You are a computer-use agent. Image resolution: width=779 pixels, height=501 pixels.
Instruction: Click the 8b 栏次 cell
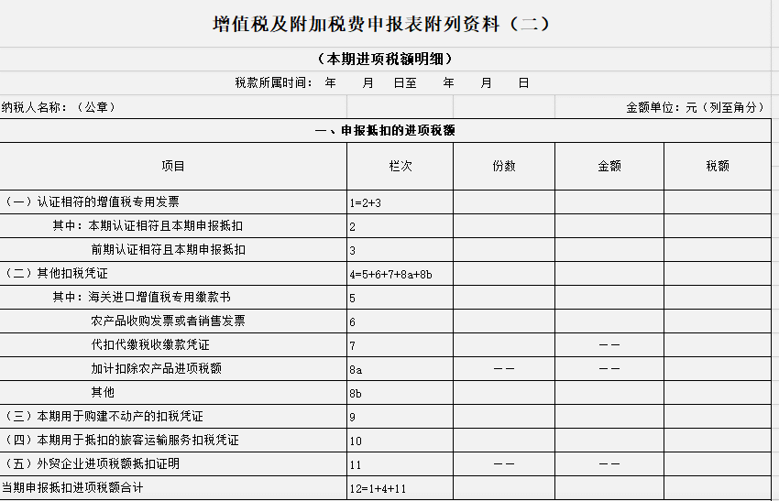point(400,393)
